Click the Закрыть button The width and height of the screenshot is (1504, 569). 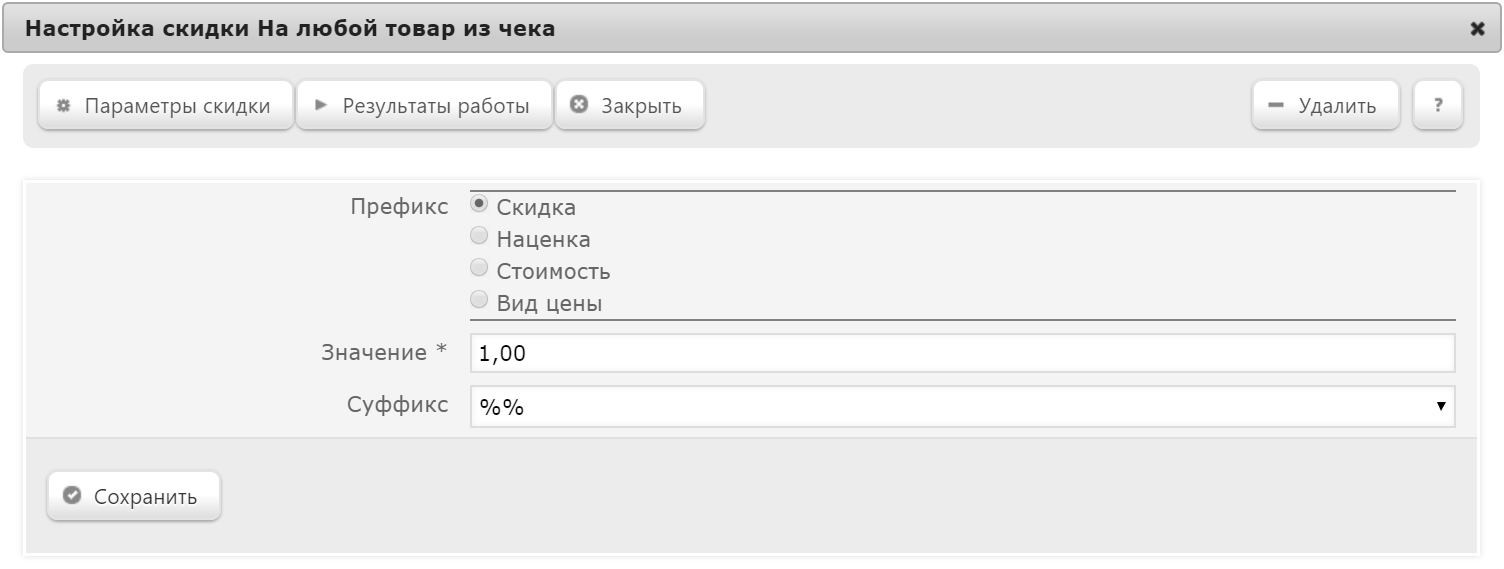[630, 106]
